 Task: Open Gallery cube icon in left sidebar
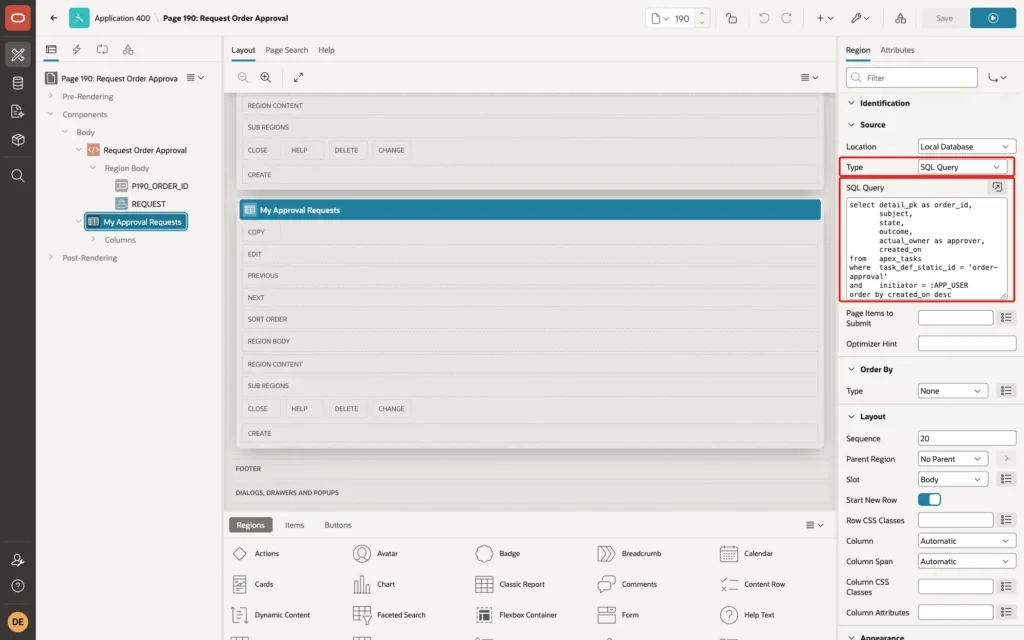pyautogui.click(x=18, y=140)
